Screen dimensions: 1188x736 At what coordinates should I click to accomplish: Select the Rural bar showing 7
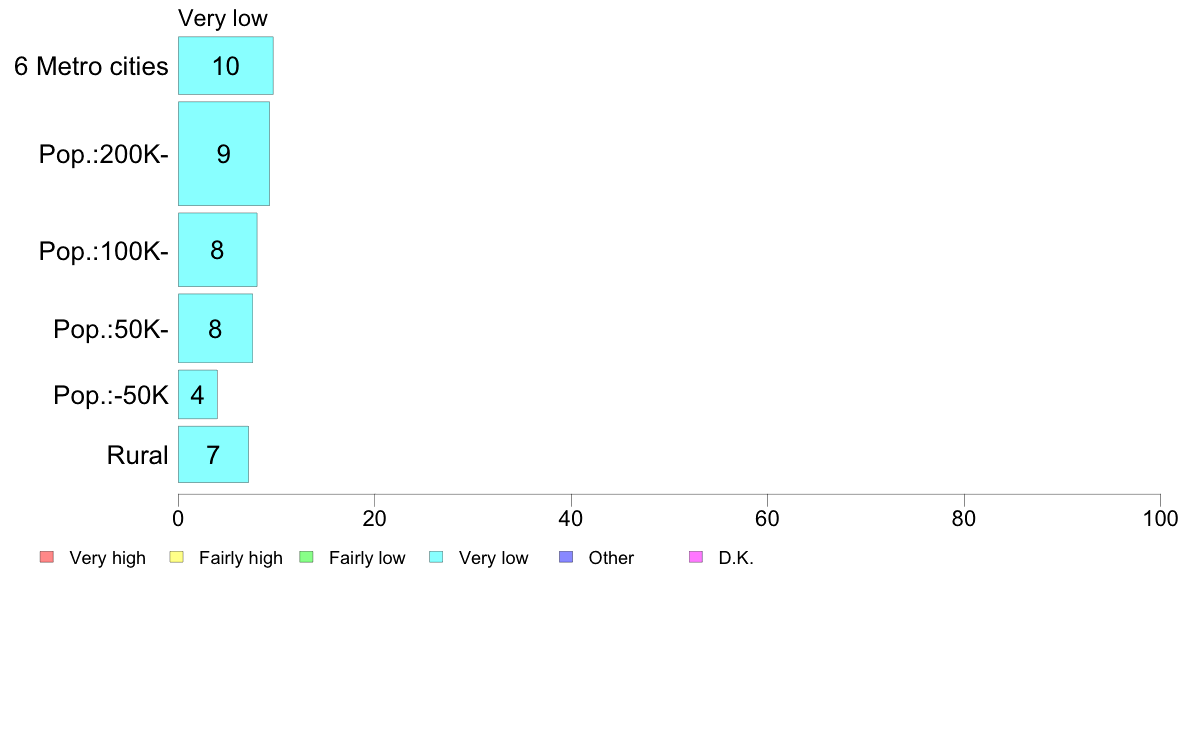(213, 455)
